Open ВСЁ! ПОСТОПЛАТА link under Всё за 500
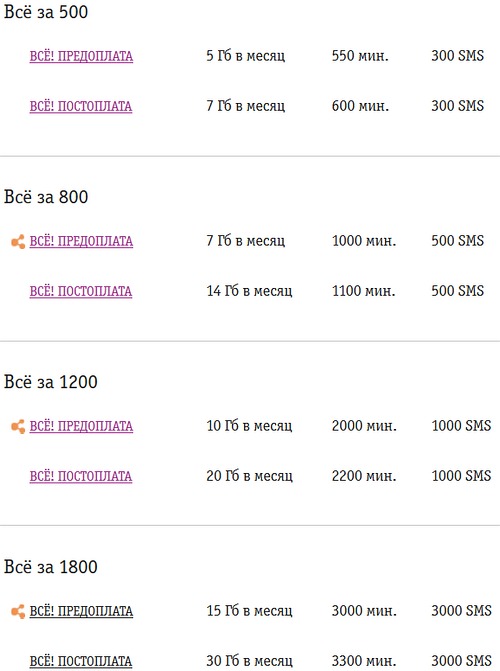 81,106
